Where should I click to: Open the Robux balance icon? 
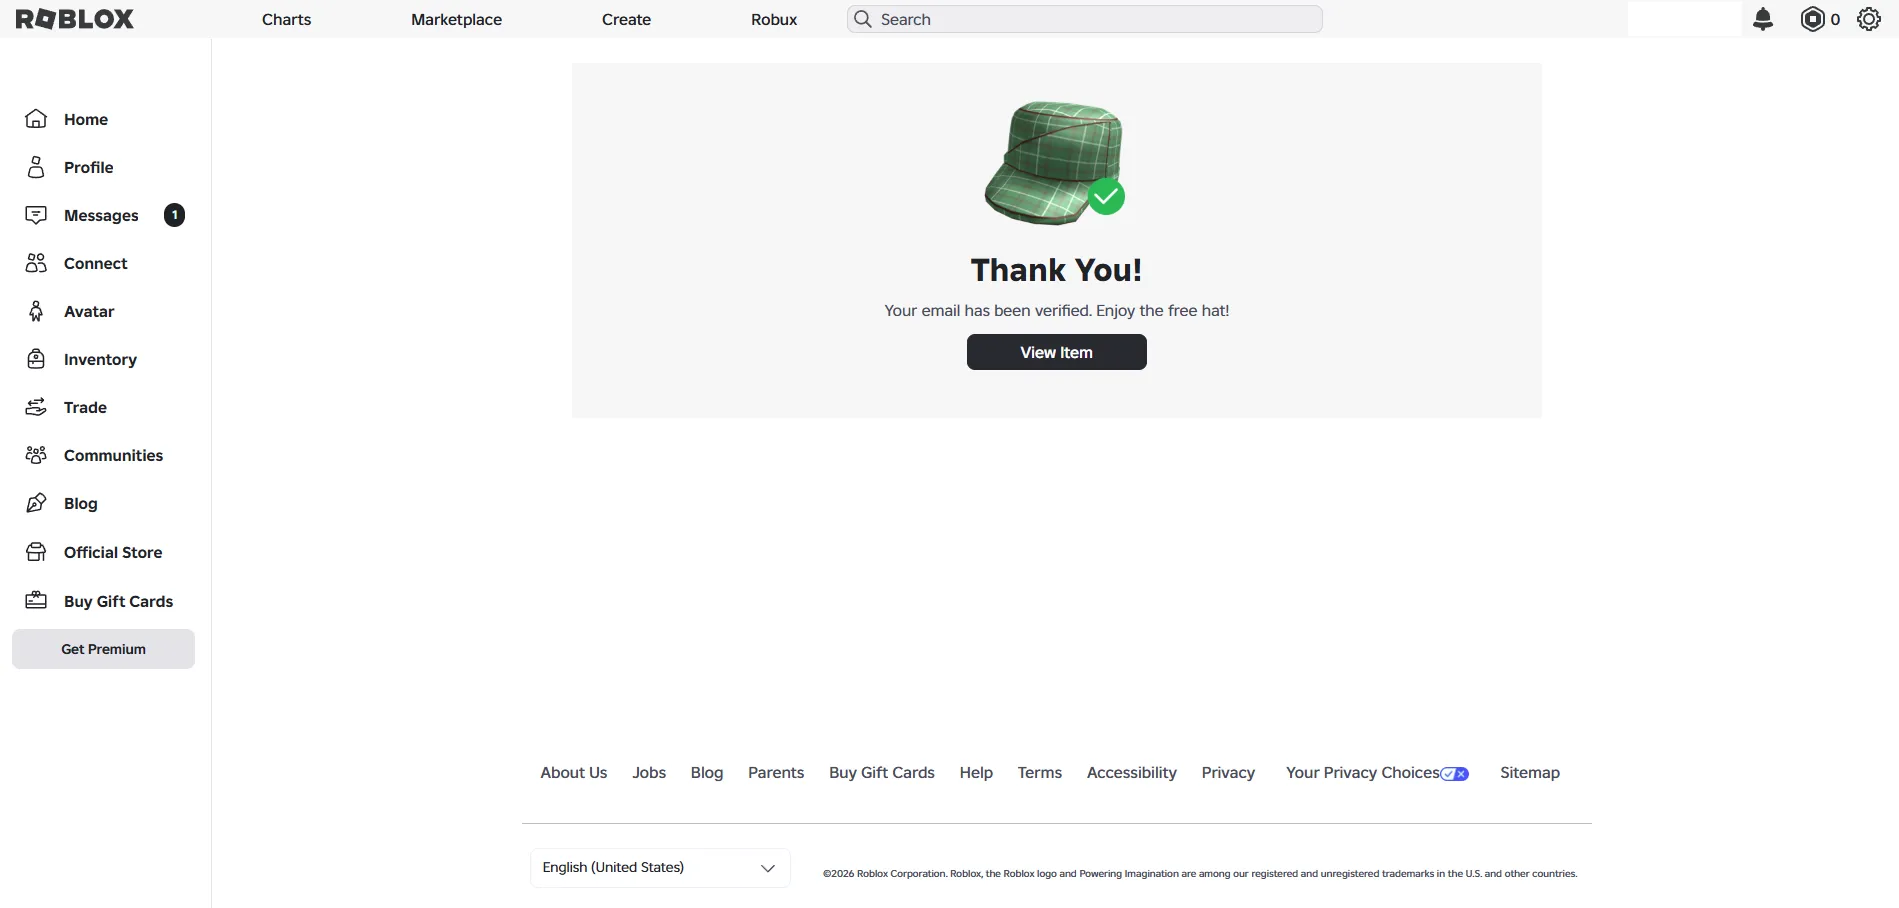point(1812,19)
